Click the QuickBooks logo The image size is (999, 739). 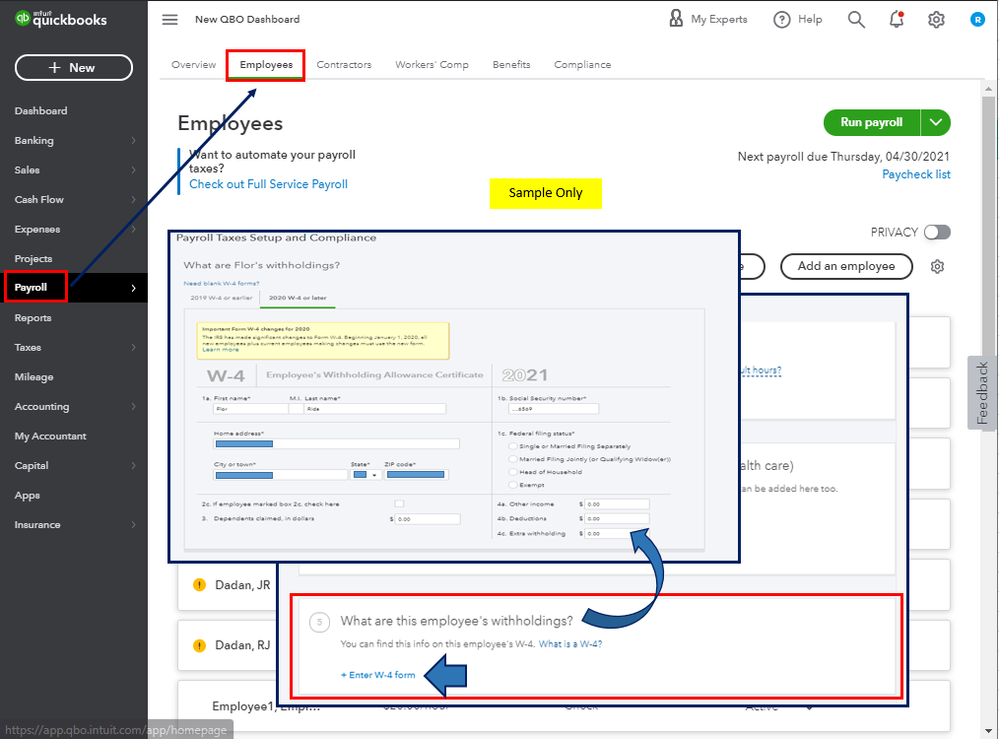[61, 19]
